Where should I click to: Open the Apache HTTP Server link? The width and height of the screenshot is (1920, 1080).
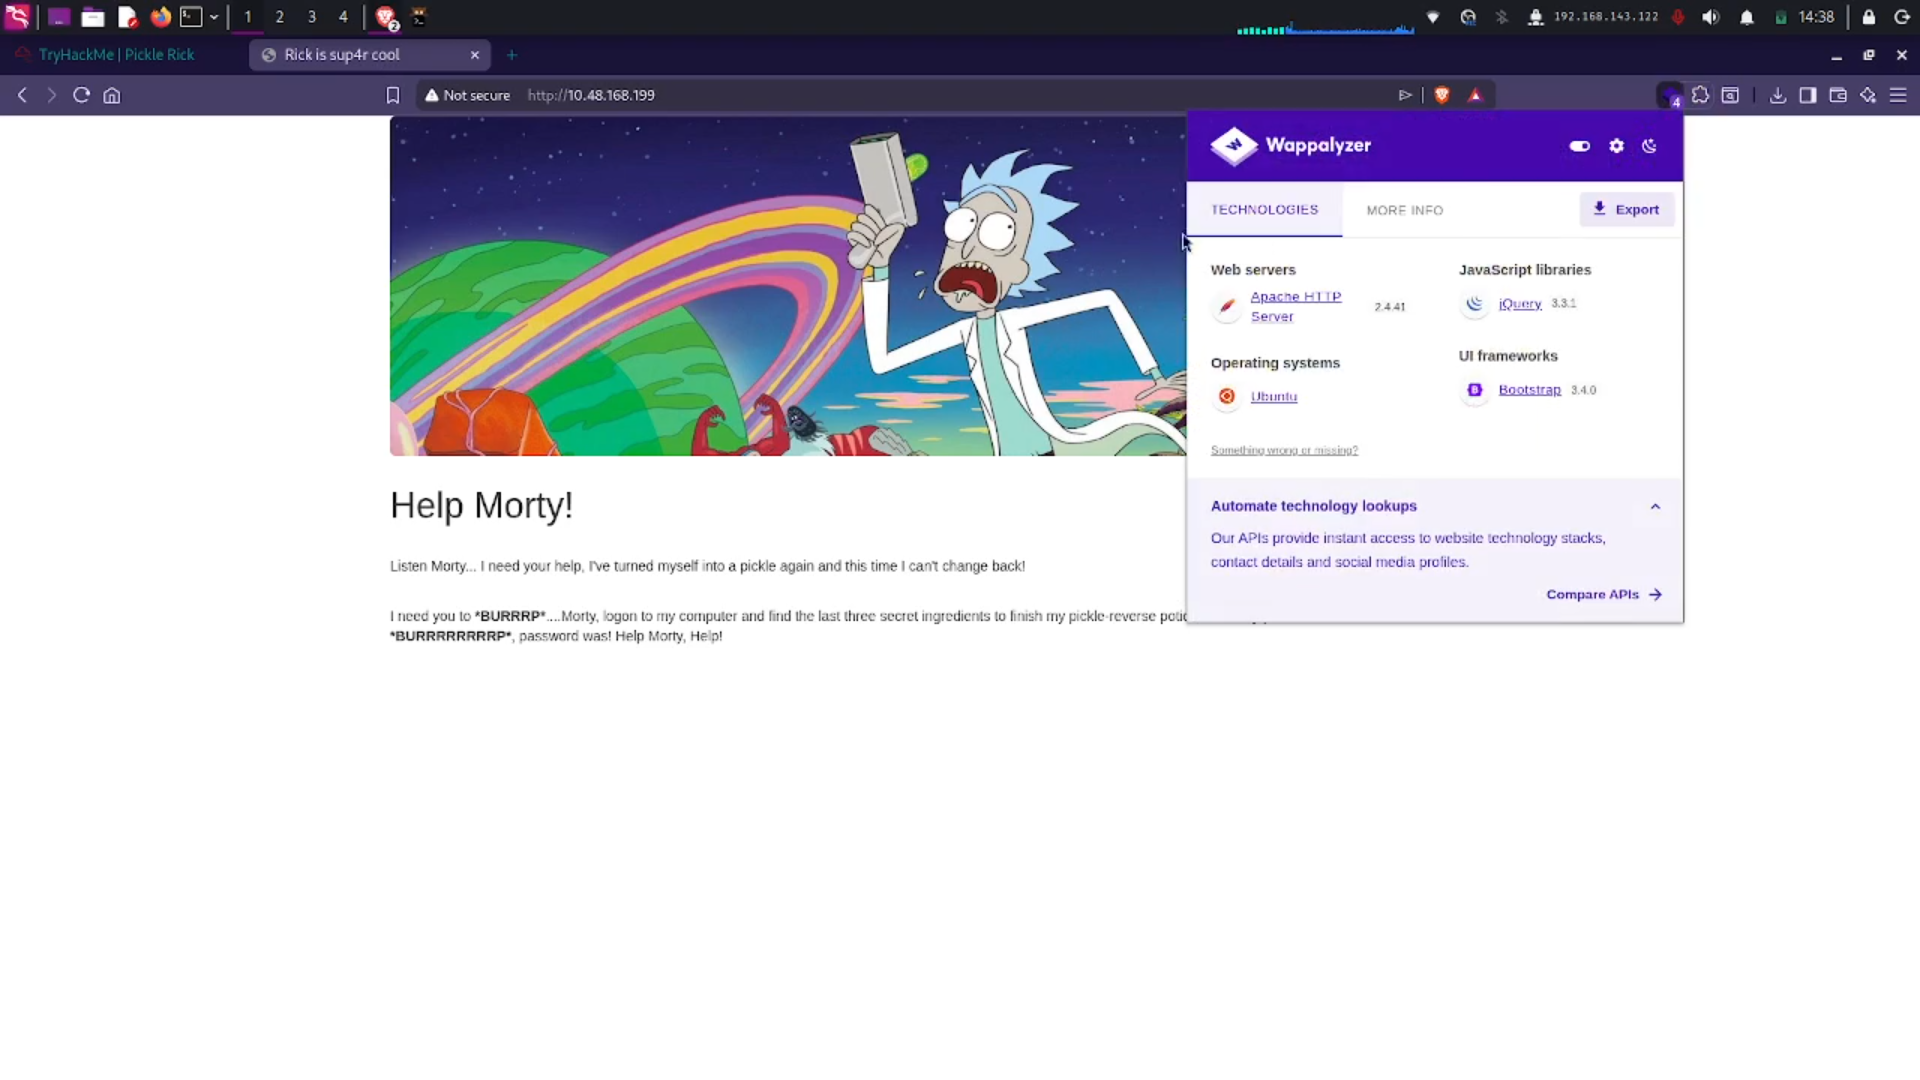[x=1296, y=306]
